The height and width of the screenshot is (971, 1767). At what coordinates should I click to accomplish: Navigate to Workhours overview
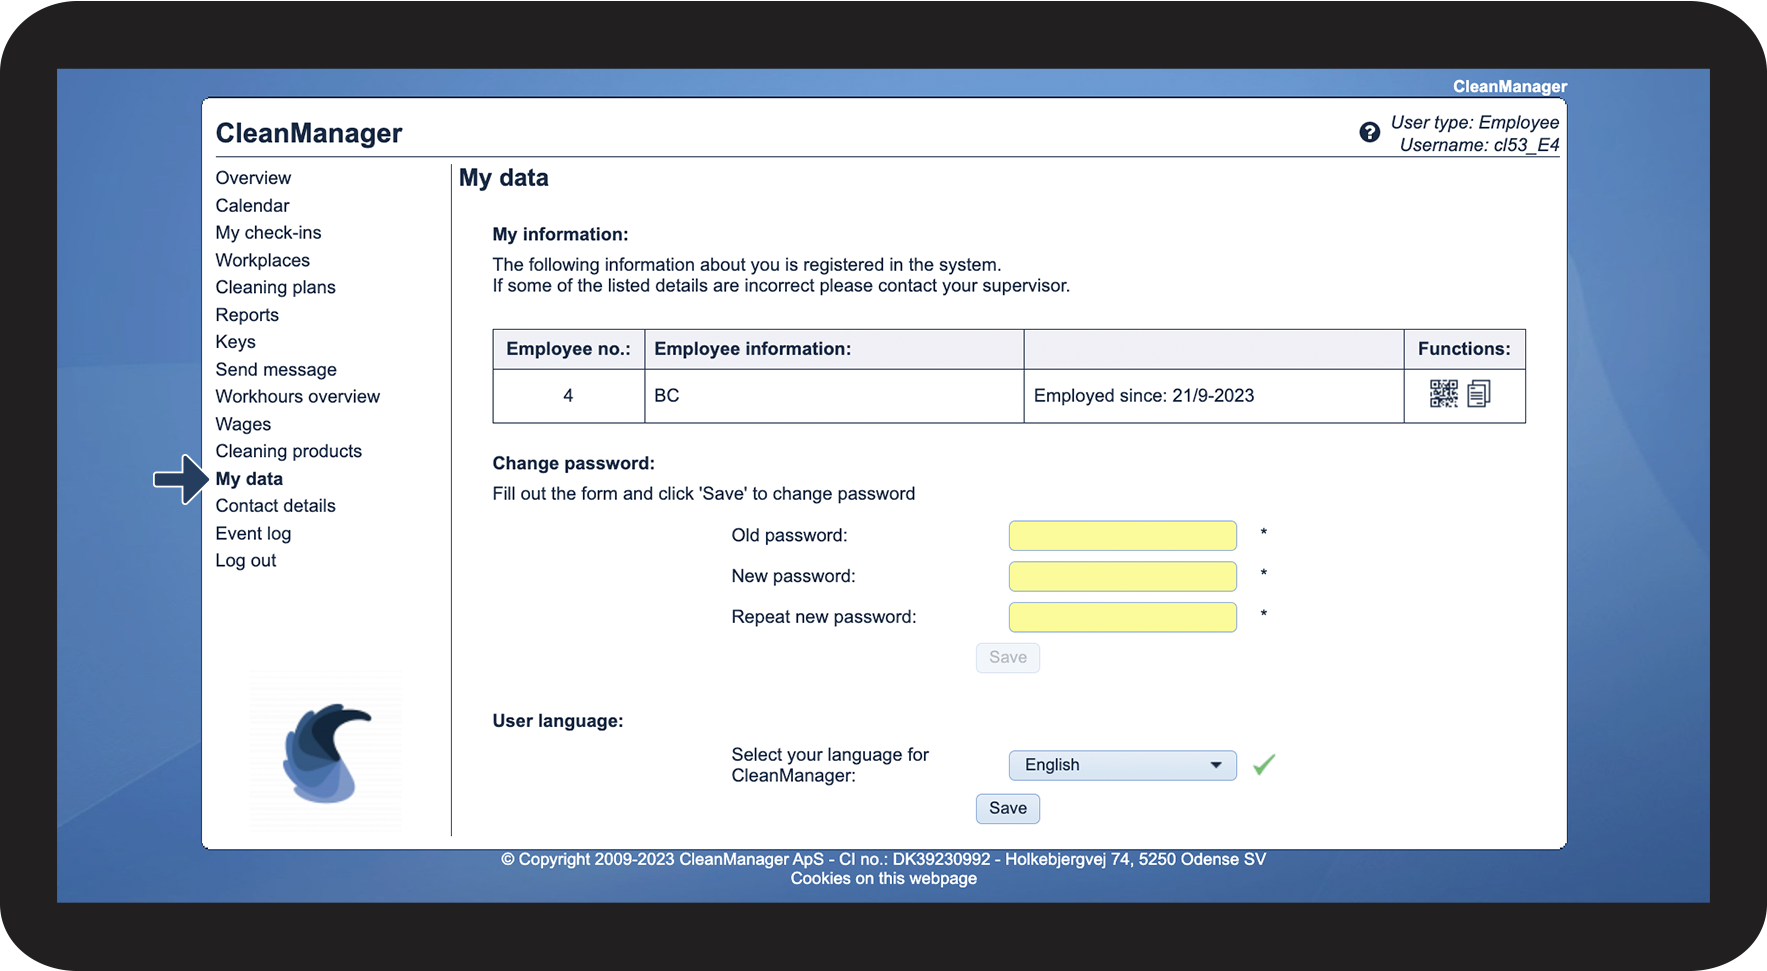297,397
